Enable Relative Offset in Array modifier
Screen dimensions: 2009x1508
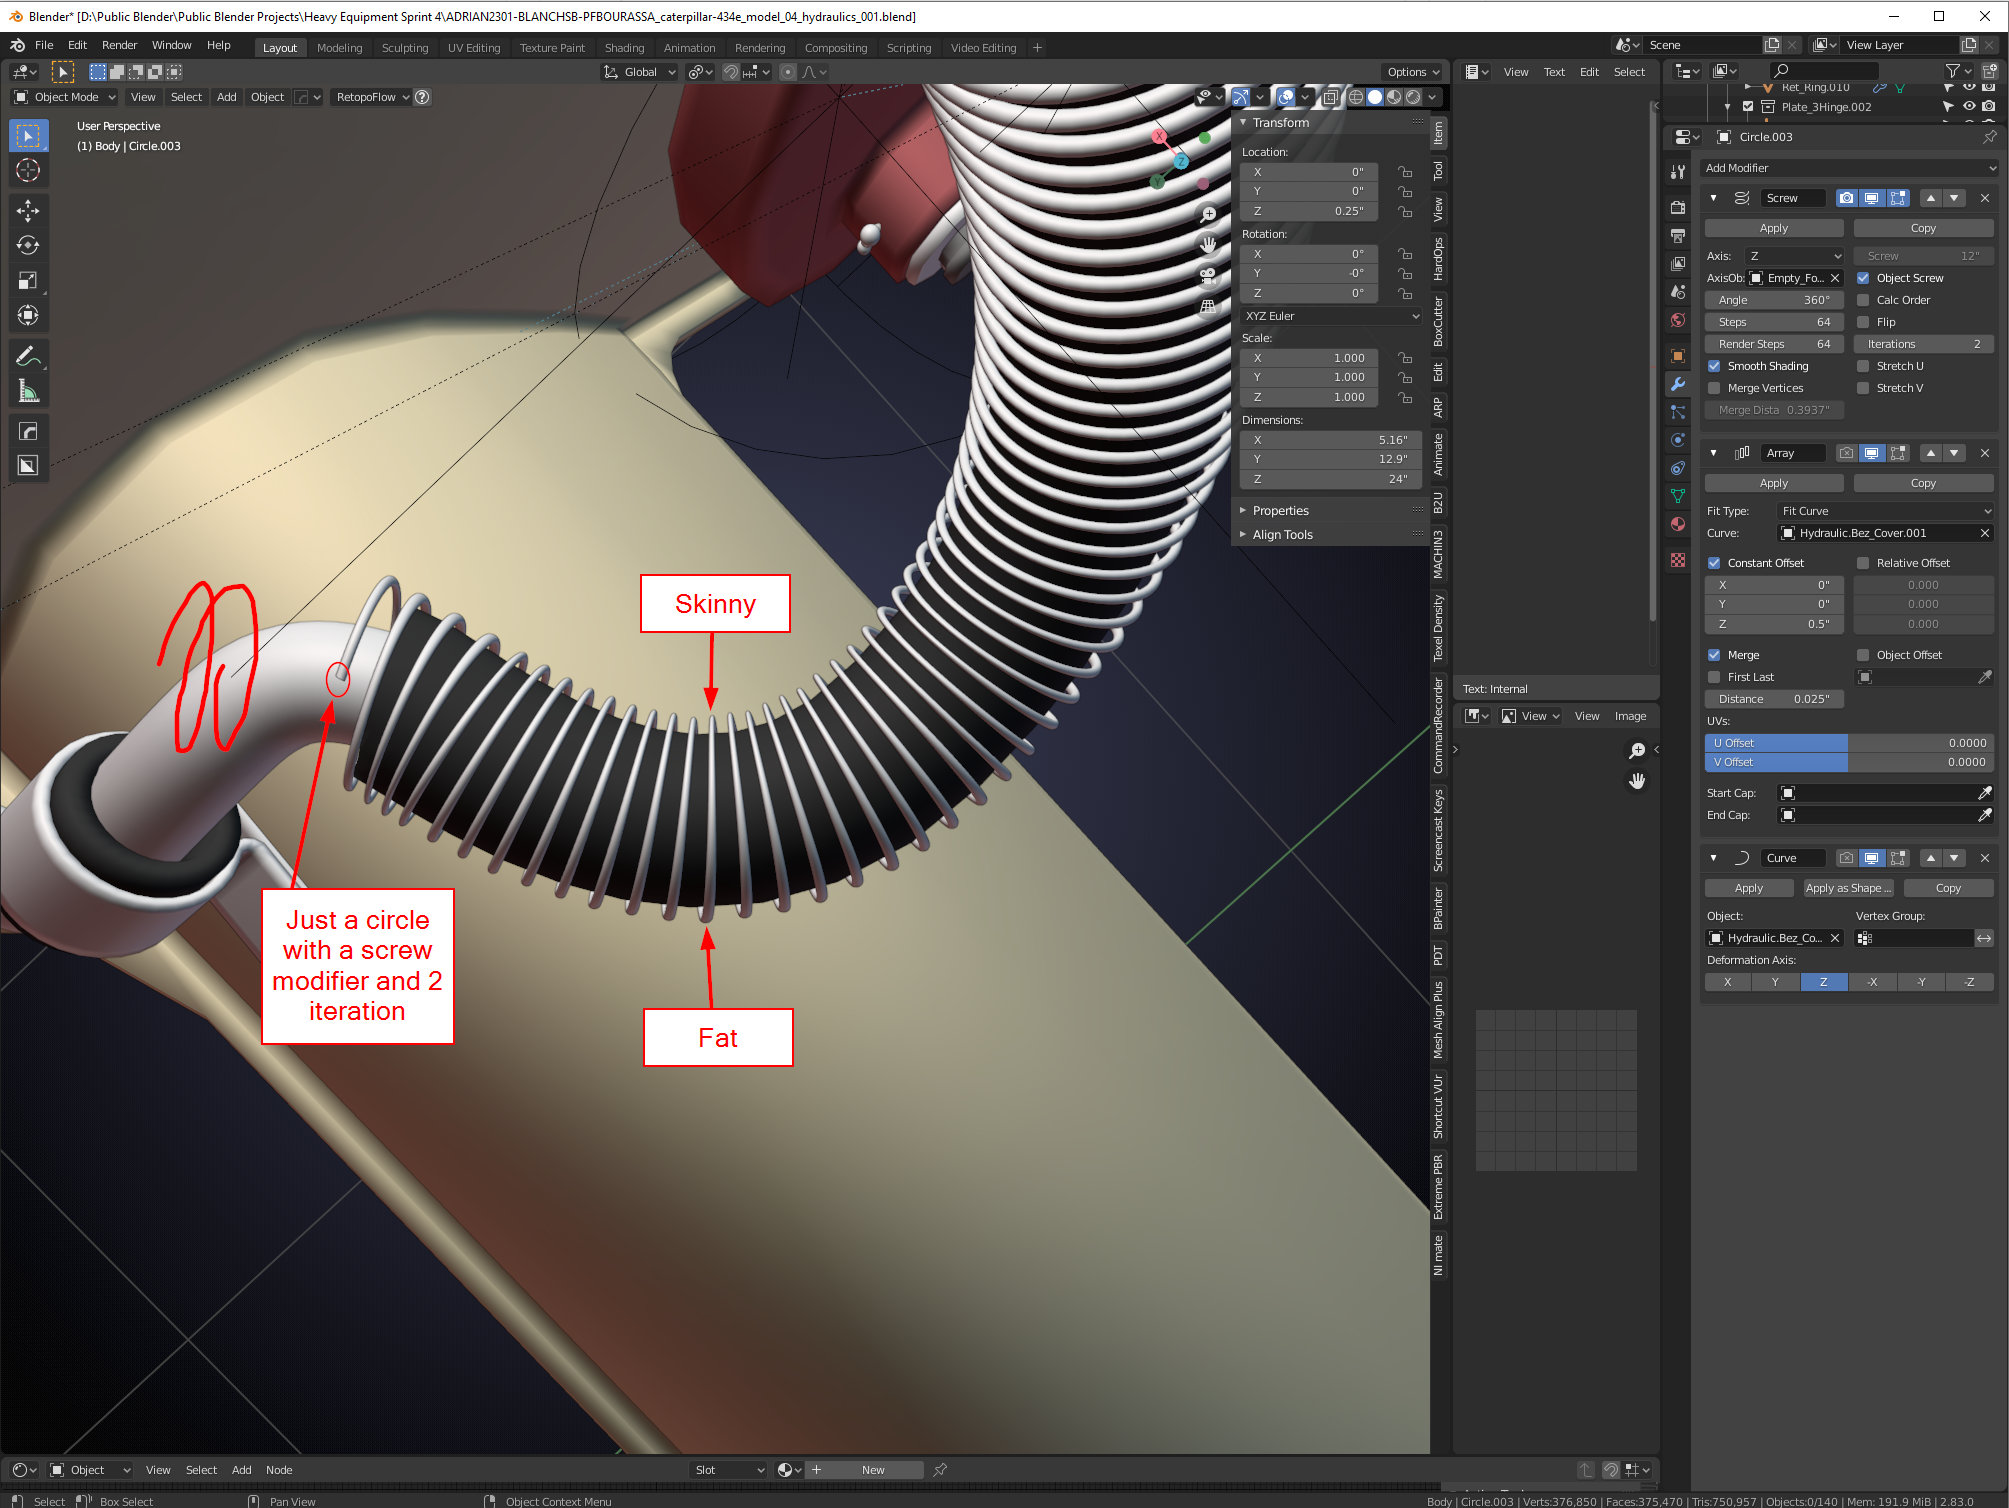[x=1863, y=563]
